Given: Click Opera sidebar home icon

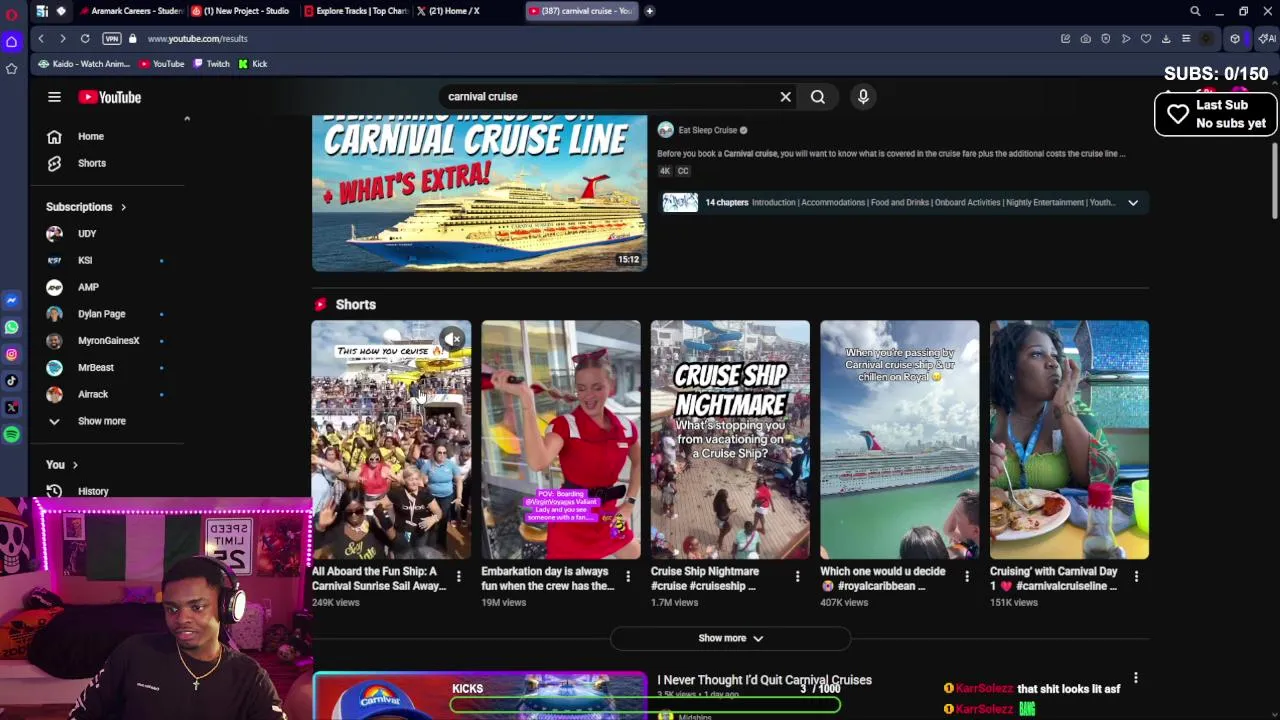Looking at the screenshot, I should pos(12,42).
